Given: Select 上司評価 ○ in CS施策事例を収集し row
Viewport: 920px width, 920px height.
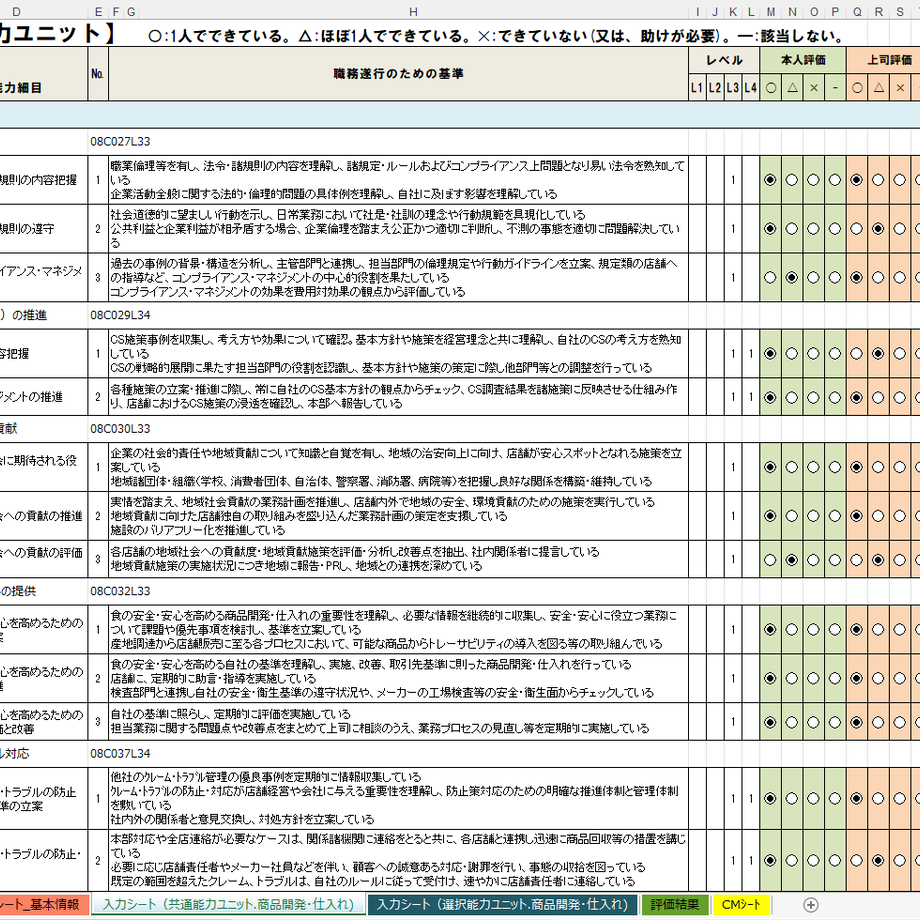Looking at the screenshot, I should click(857, 354).
